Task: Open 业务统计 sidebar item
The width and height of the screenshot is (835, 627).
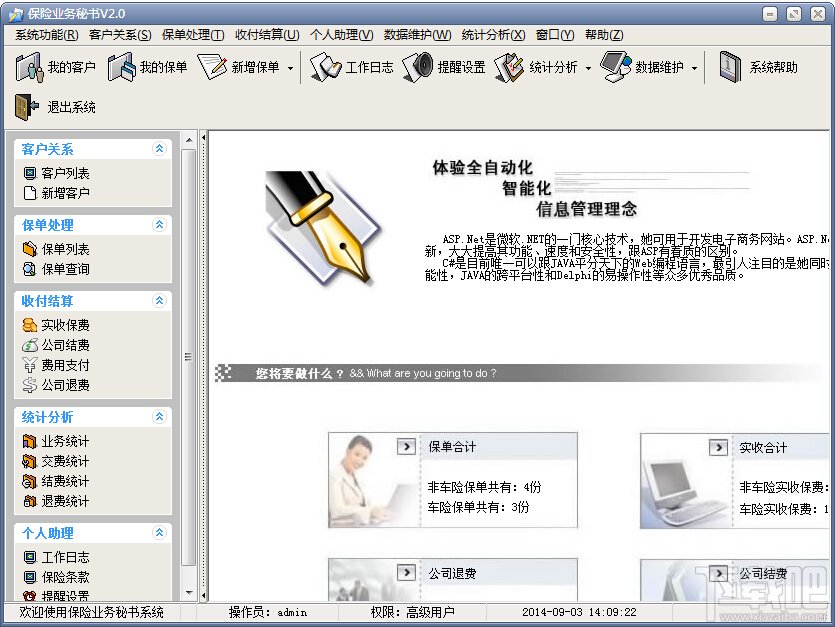Action: 65,441
